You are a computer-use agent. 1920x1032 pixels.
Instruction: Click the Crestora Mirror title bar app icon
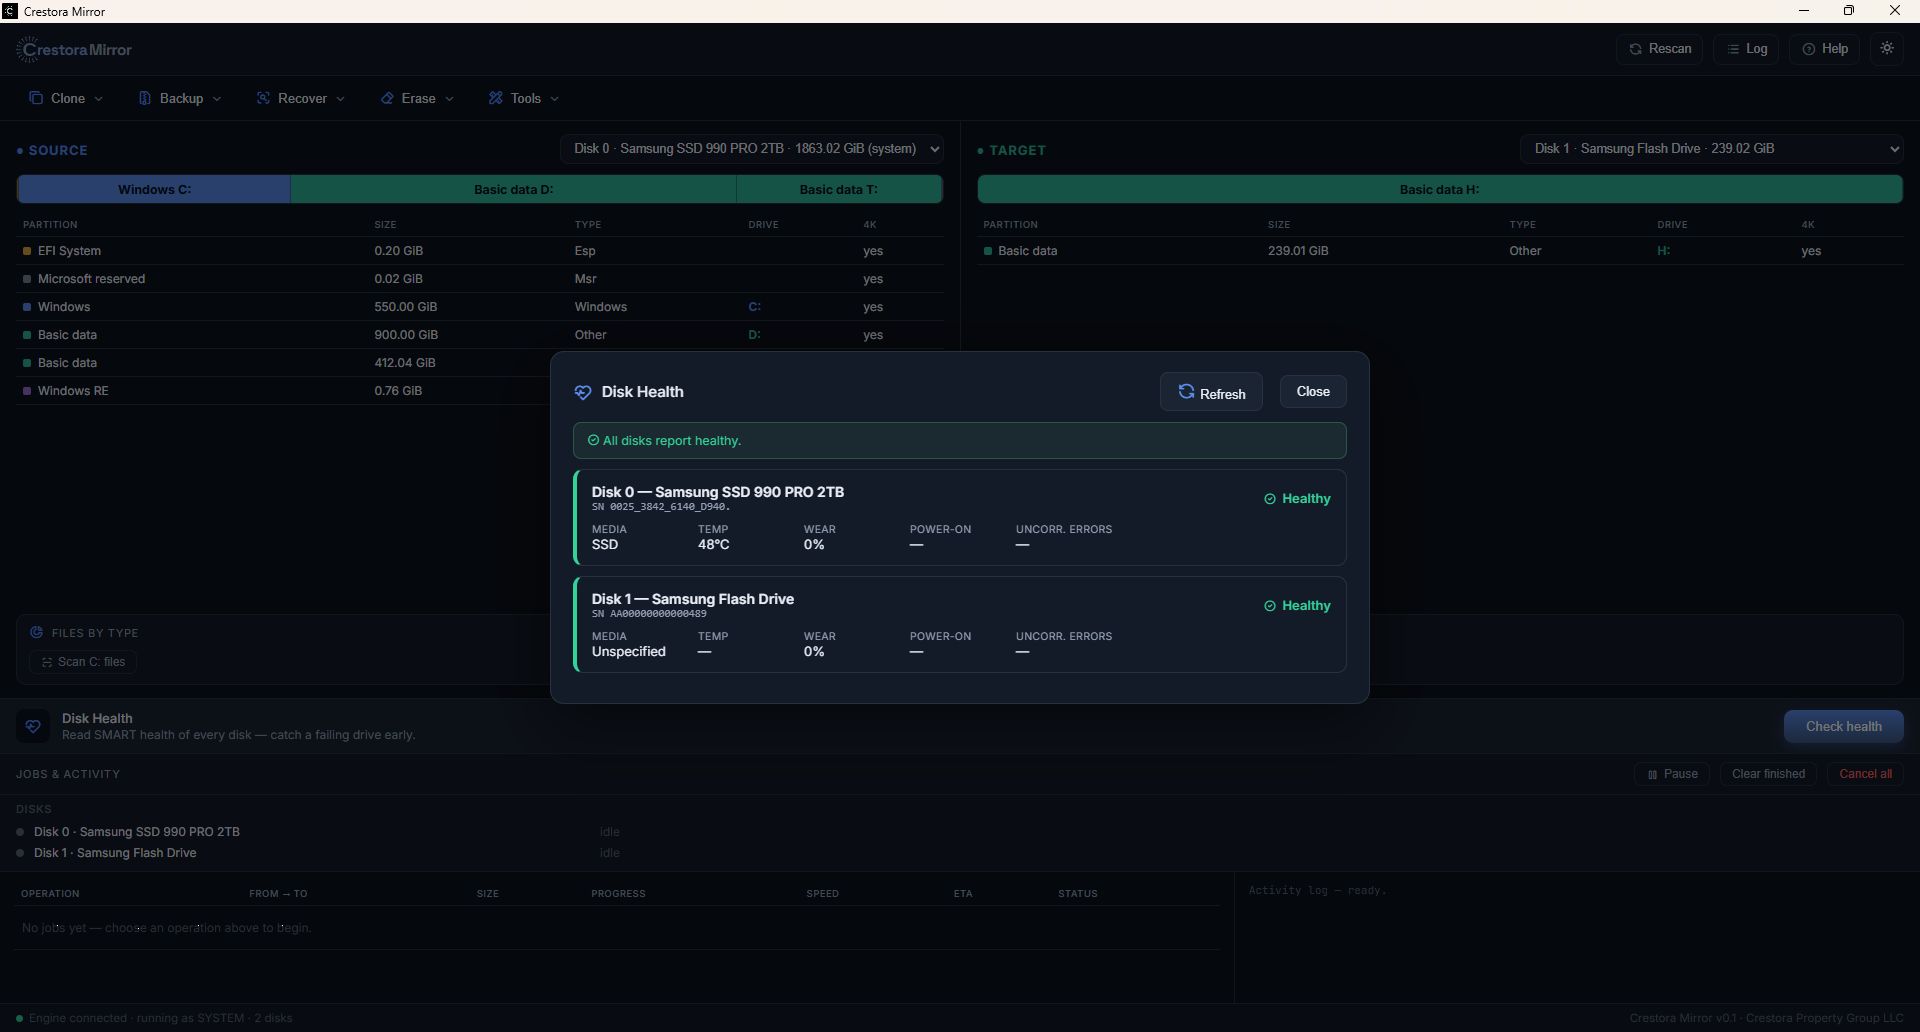point(10,11)
